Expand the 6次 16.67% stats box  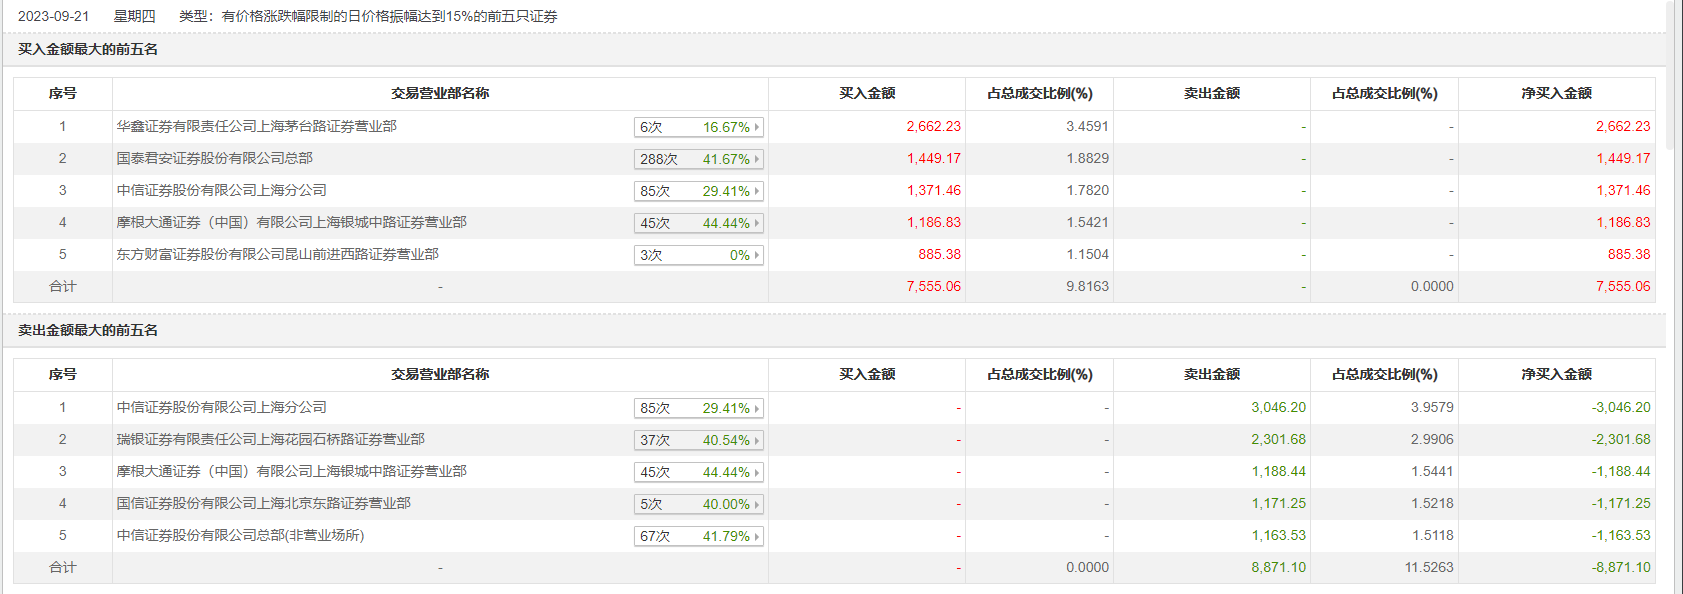tap(695, 127)
